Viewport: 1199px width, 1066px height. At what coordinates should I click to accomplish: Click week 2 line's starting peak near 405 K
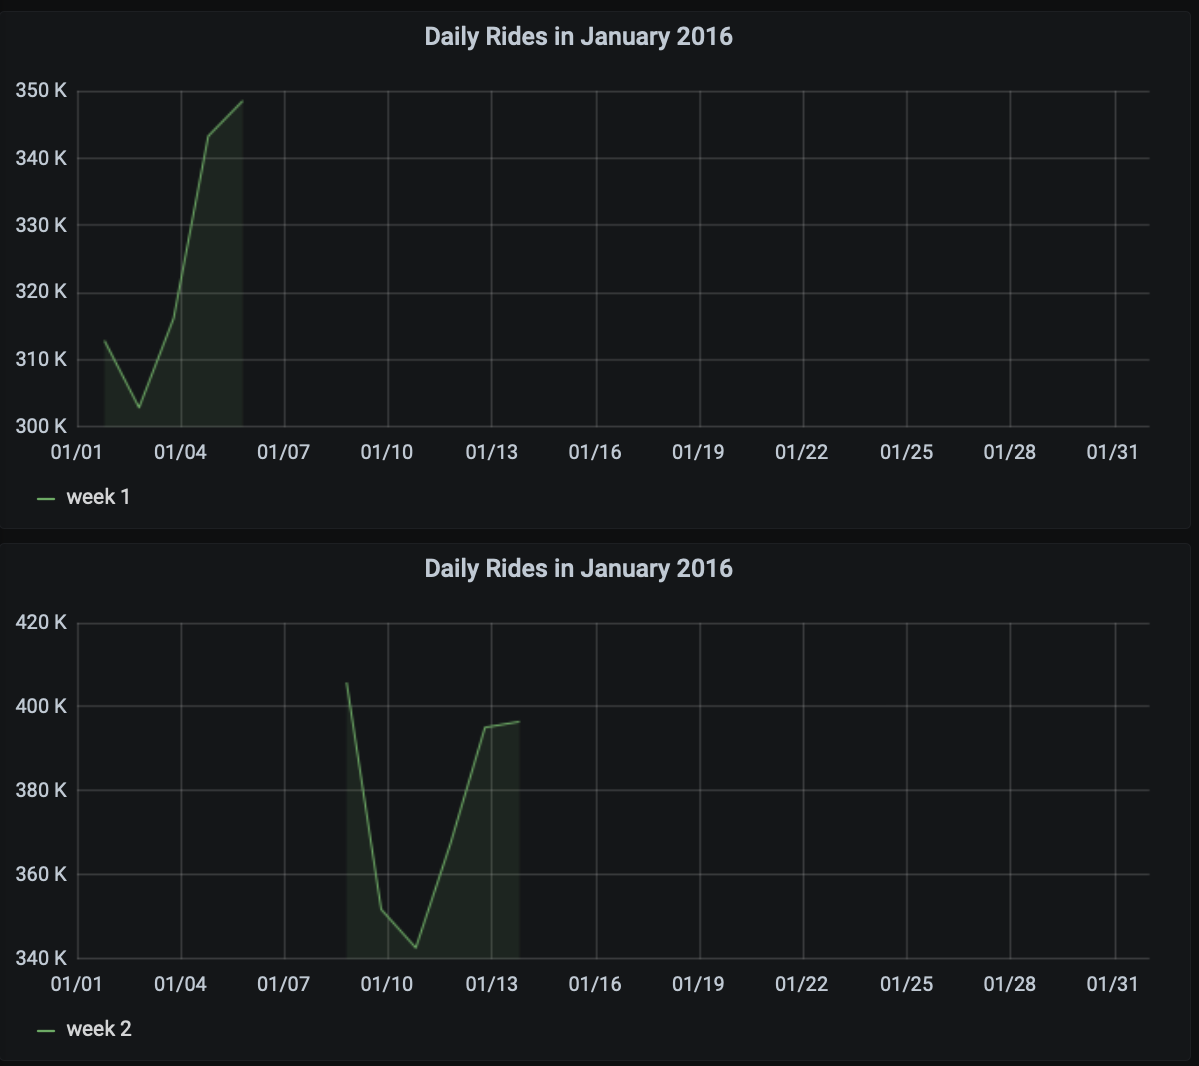(x=346, y=683)
